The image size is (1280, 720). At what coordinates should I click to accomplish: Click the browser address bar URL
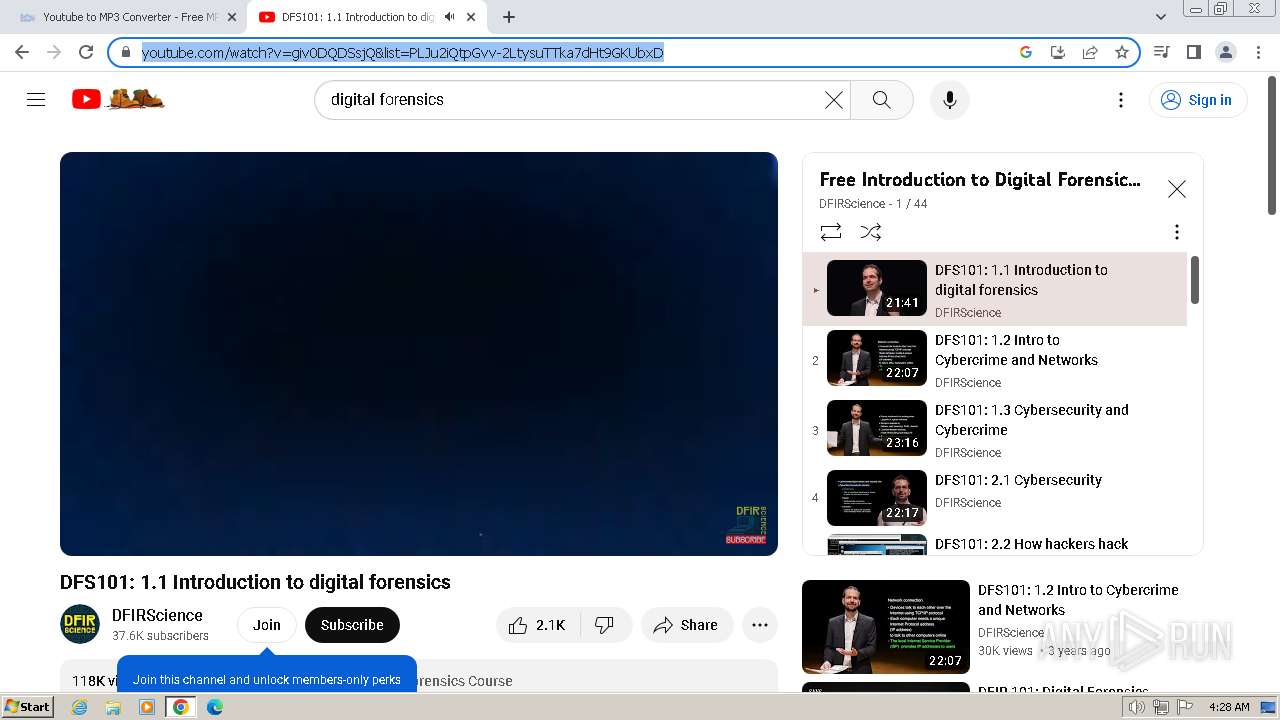[402, 53]
